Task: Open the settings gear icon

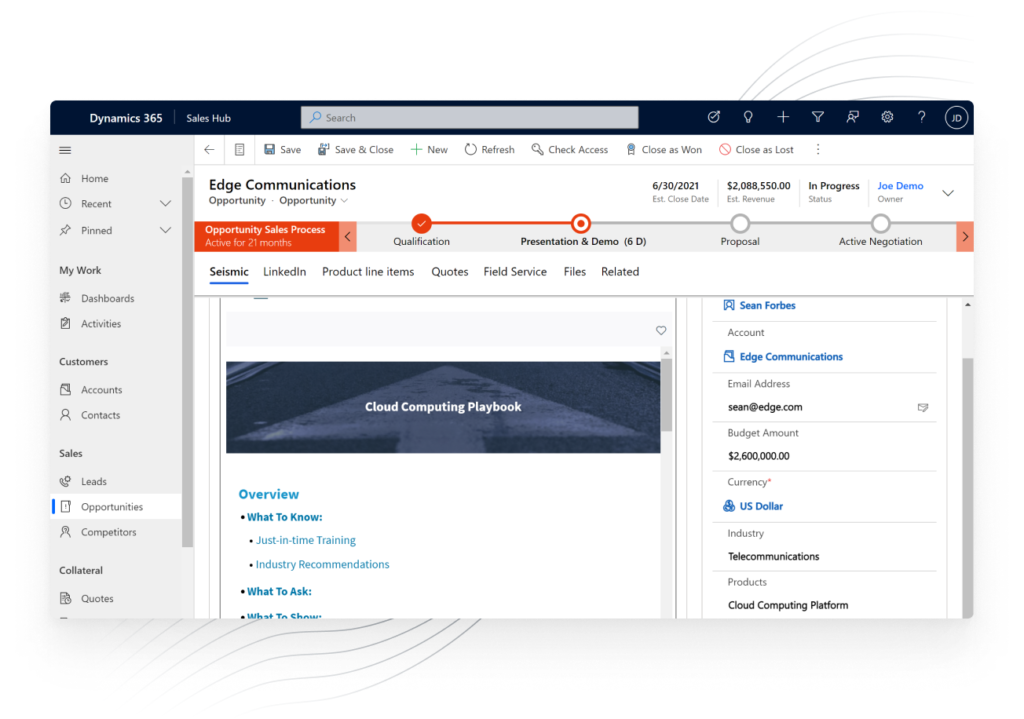Action: click(887, 117)
